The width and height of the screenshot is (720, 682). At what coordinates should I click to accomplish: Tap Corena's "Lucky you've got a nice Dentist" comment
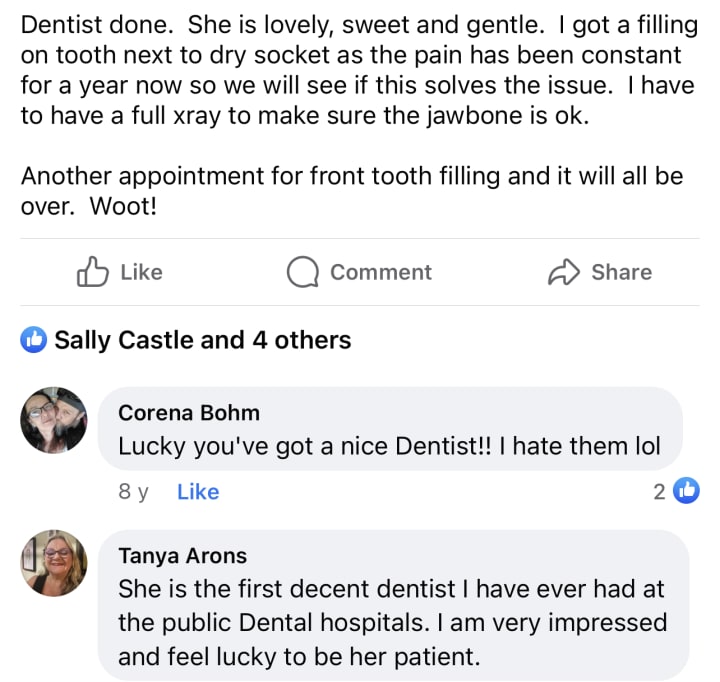[x=389, y=446]
